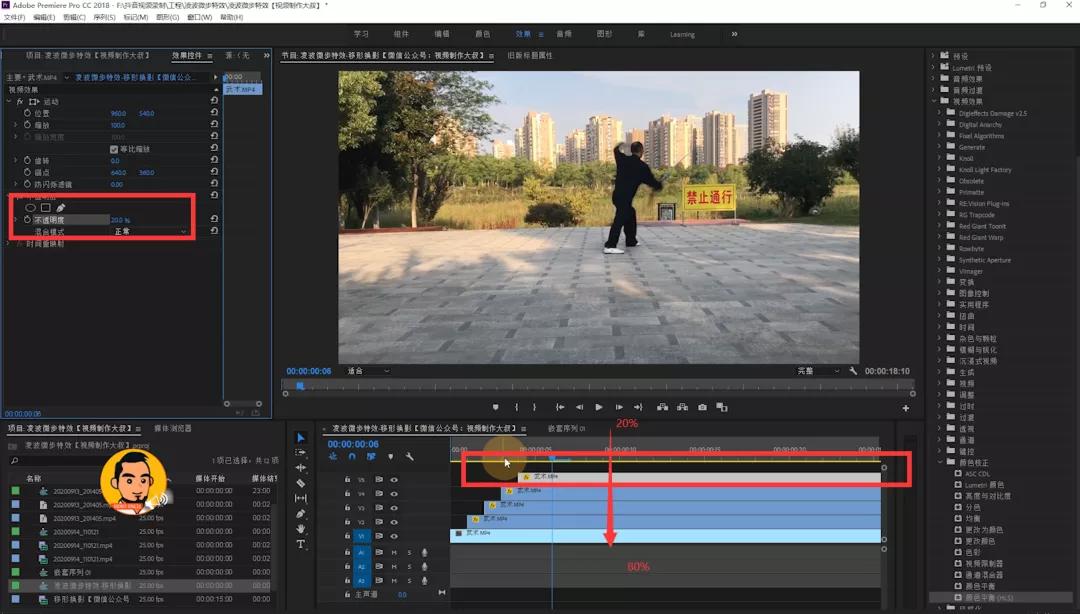Reset the Opacity parameter value
The image size is (1080, 614).
[x=214, y=219]
